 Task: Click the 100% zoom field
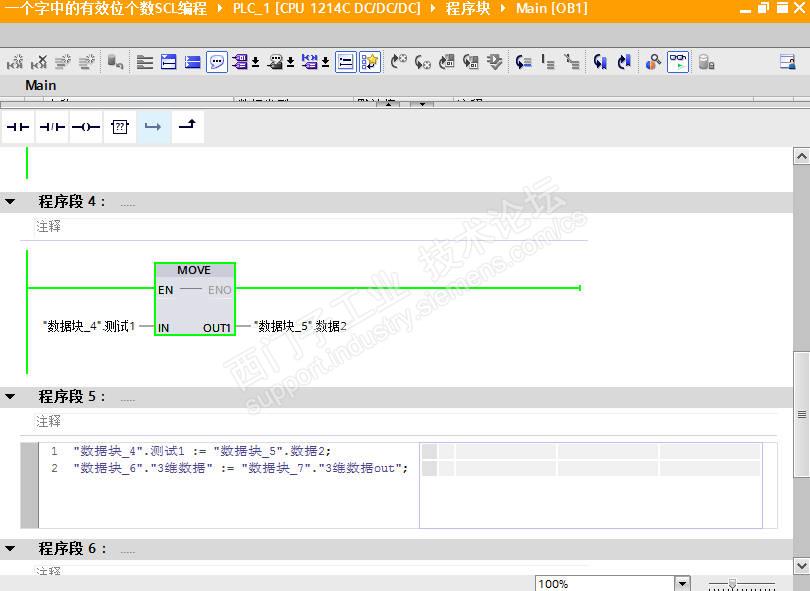[x=604, y=584]
